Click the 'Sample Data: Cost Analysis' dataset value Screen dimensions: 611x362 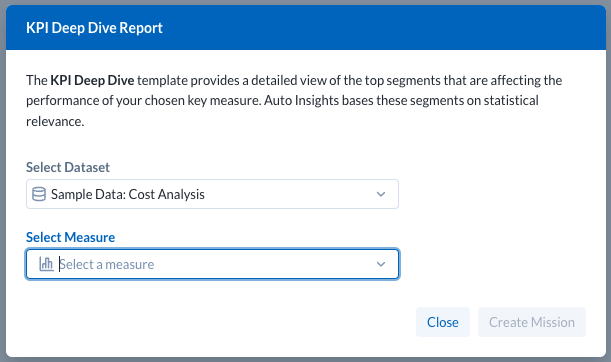point(128,194)
